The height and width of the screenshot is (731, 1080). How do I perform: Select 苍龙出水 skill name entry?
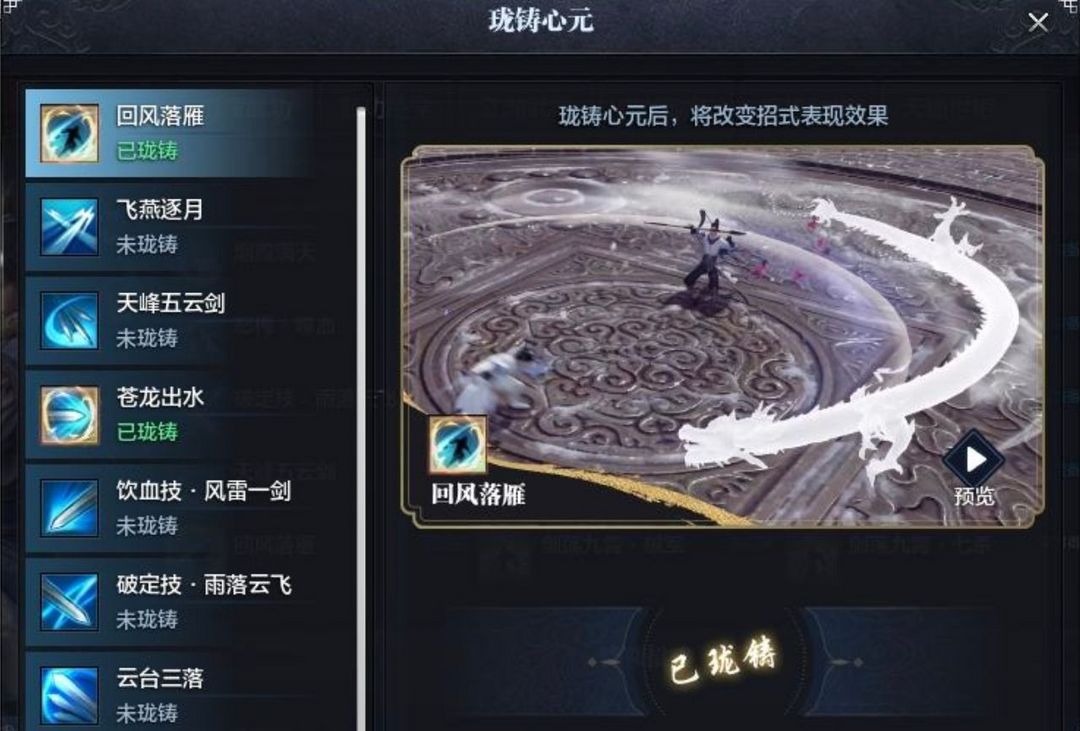[160, 397]
